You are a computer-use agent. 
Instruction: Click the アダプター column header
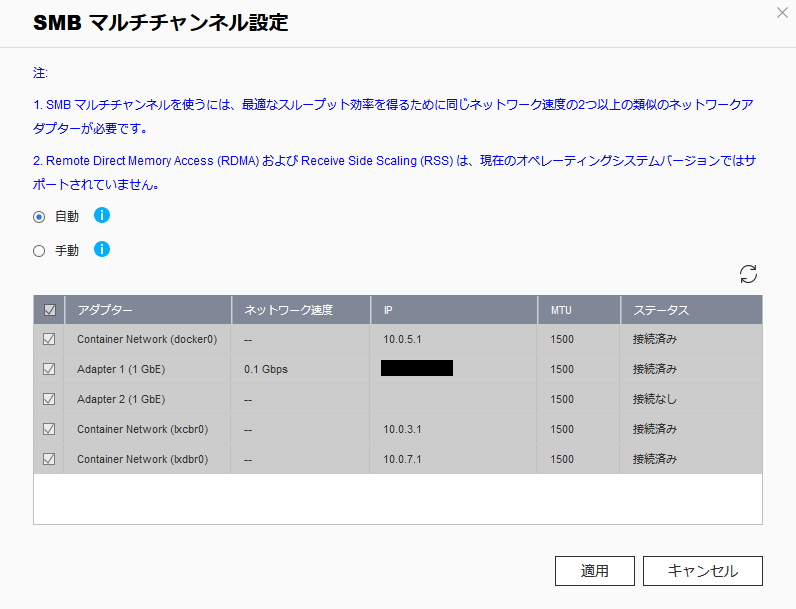click(x=105, y=310)
